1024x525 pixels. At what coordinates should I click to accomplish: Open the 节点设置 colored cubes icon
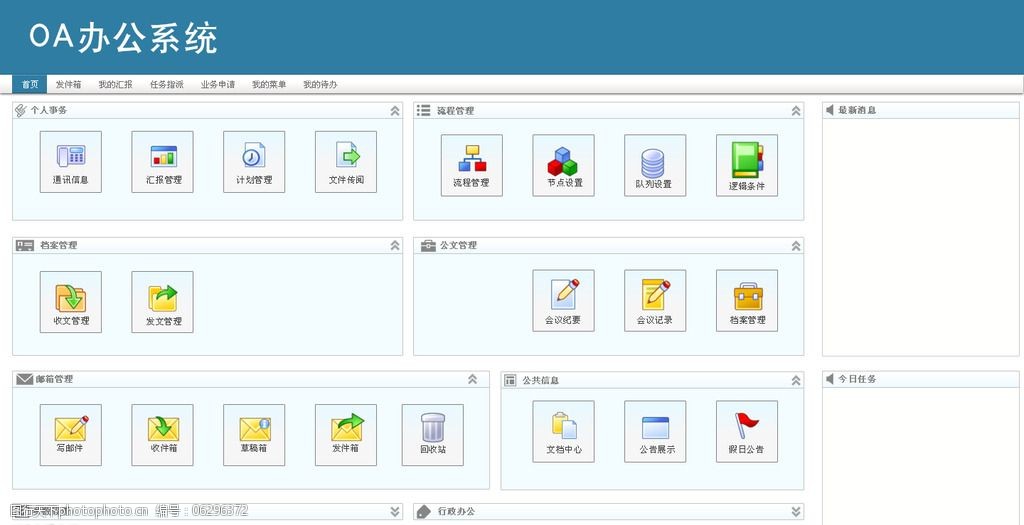point(563,165)
